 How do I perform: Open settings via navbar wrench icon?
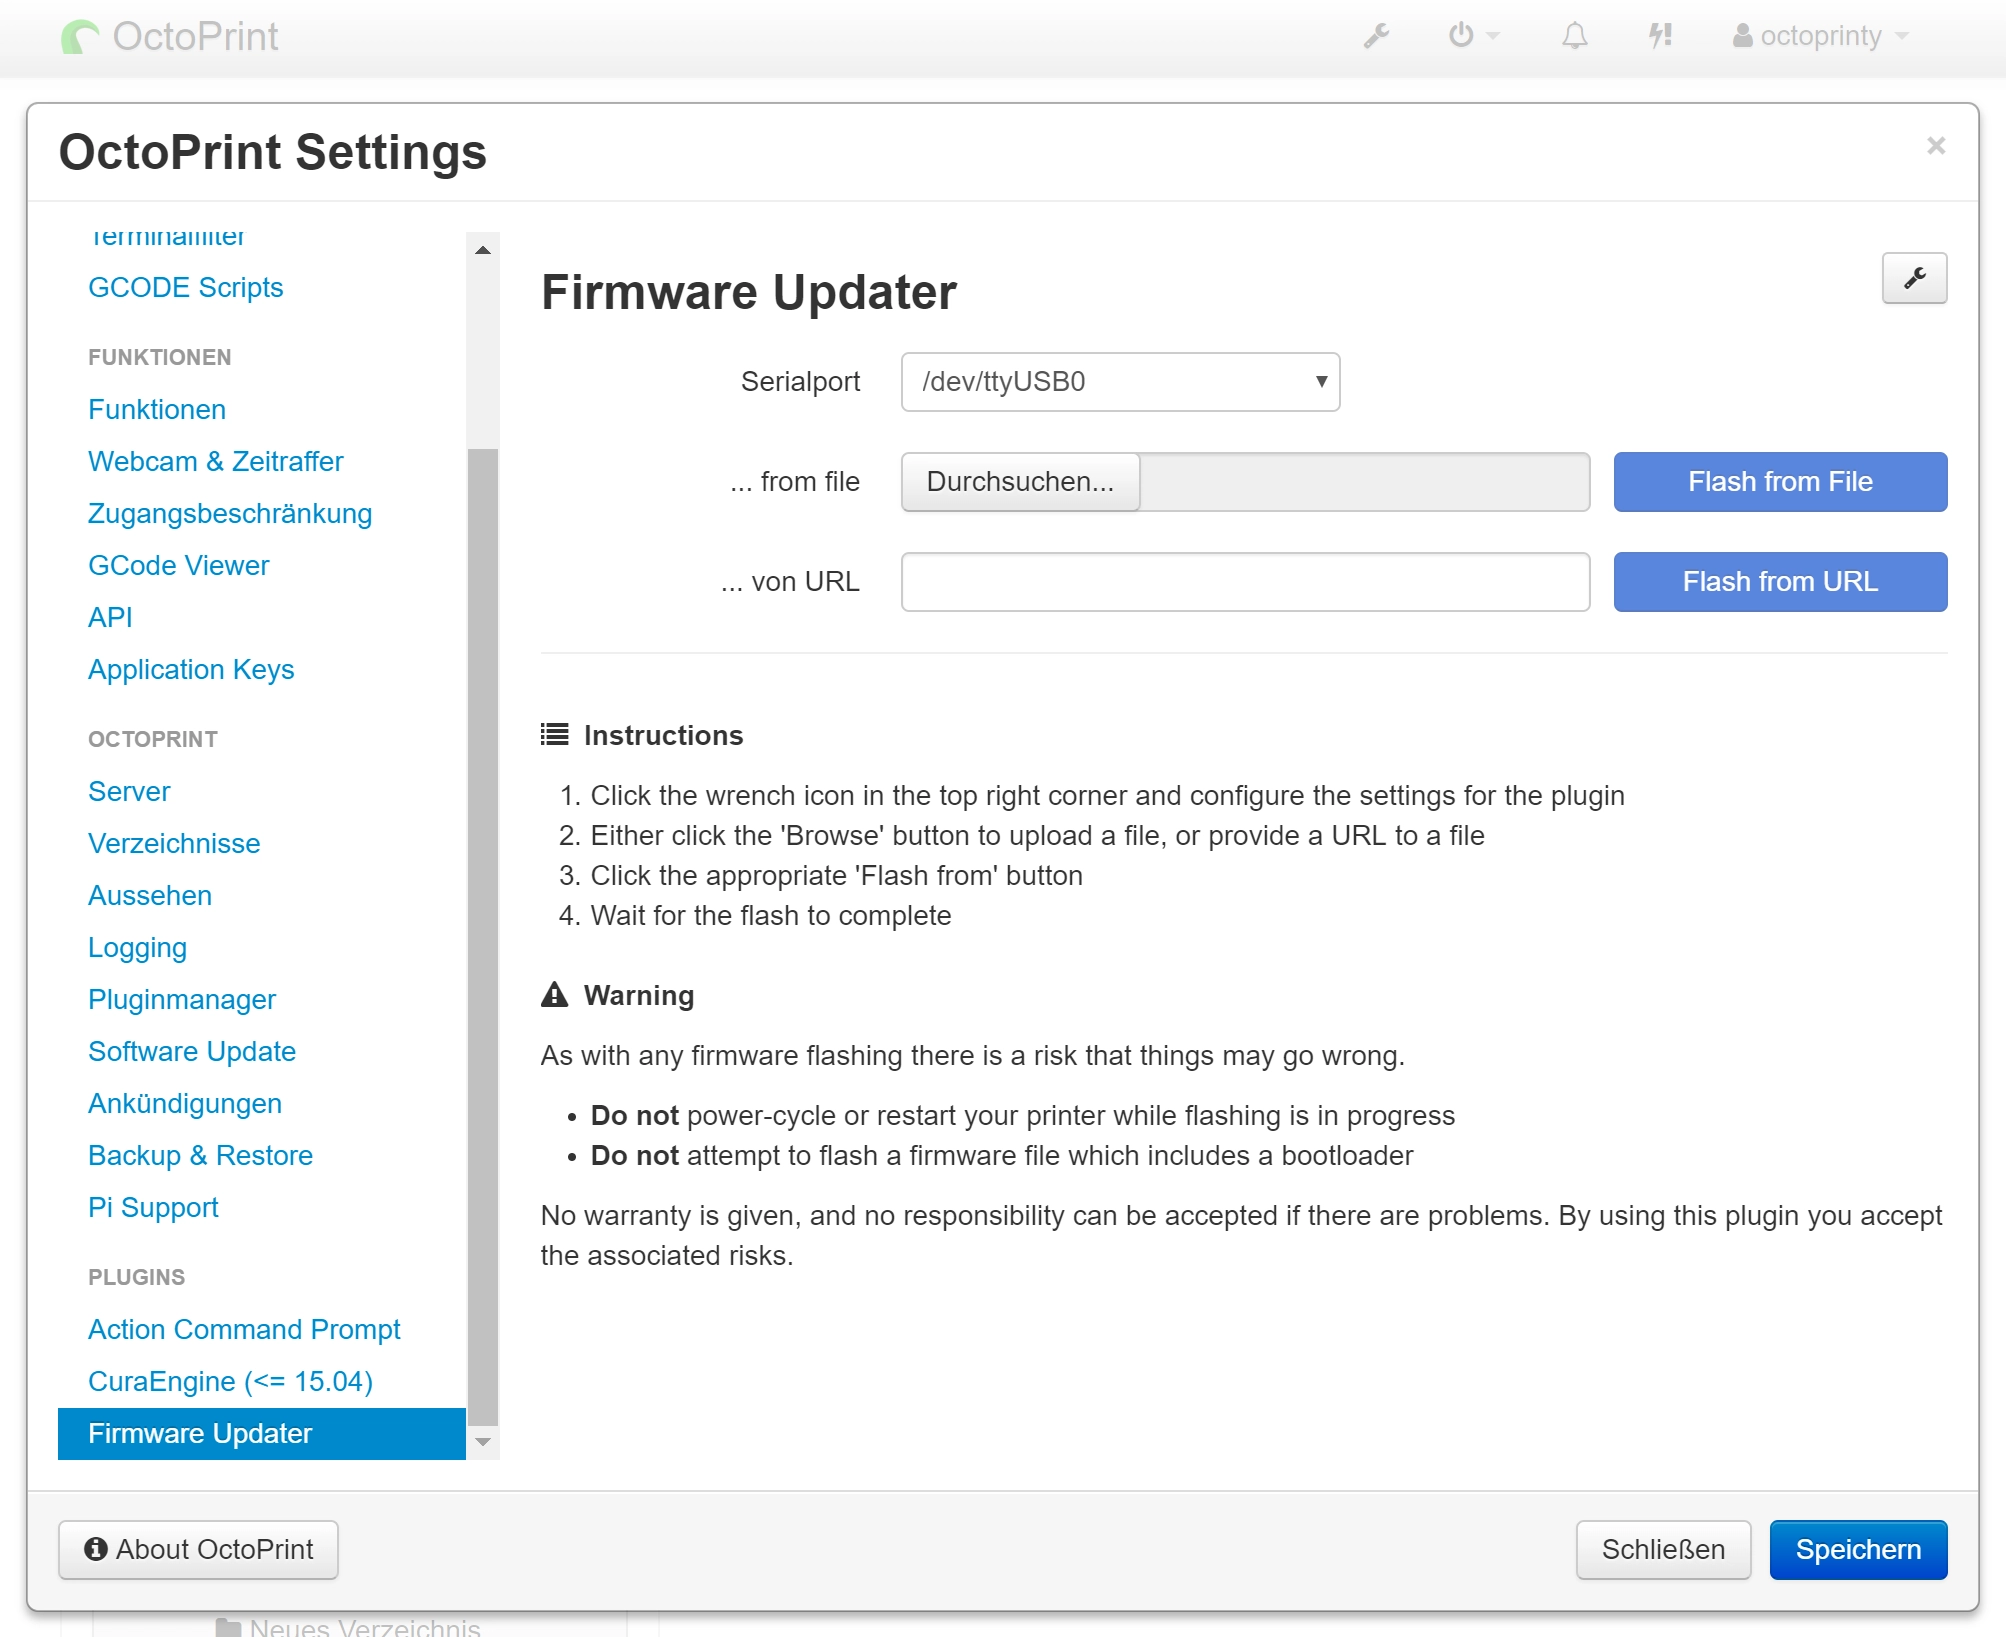pyautogui.click(x=1377, y=36)
